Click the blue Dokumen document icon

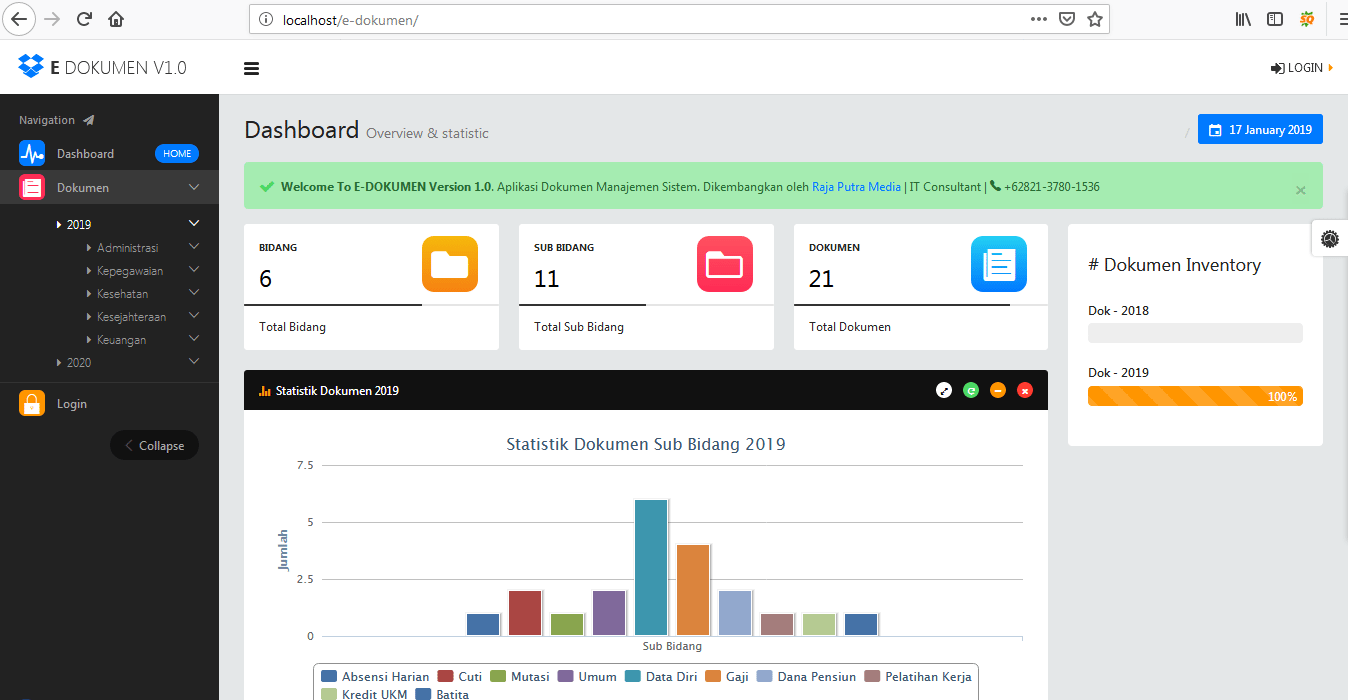[x=998, y=264]
